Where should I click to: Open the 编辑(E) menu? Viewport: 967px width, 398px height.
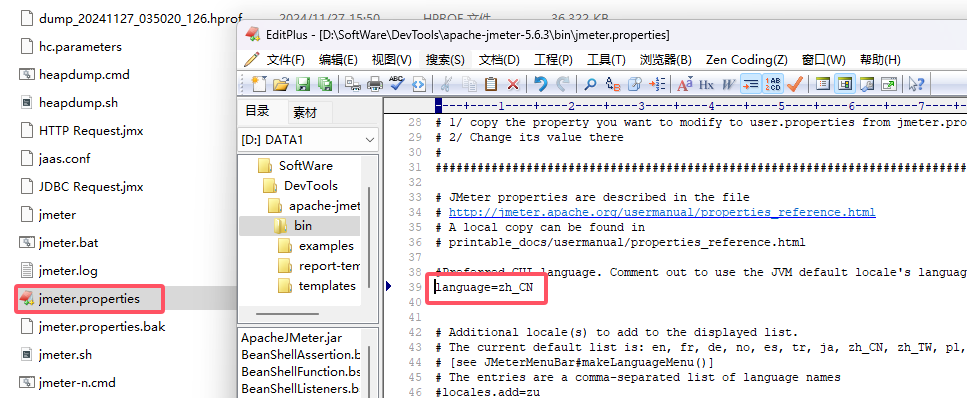(x=338, y=60)
